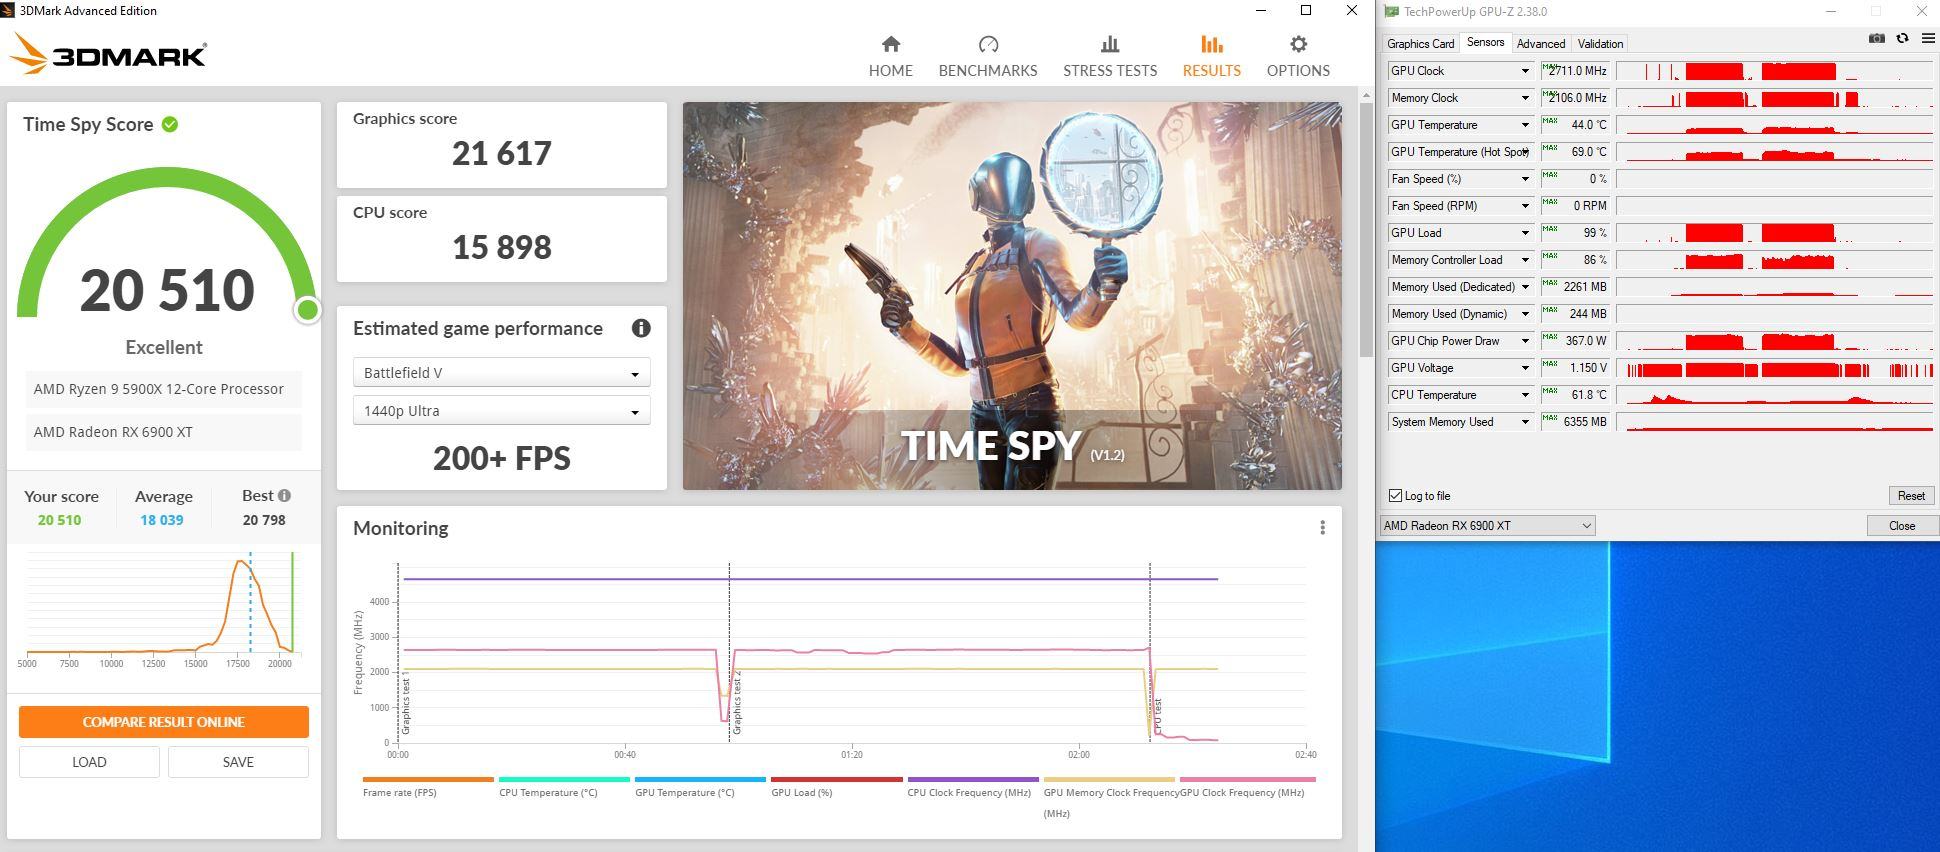Screen dimensions: 1940x852
Task: Click the 3DMark vertical scrollbar thumb
Action: coord(1366,228)
